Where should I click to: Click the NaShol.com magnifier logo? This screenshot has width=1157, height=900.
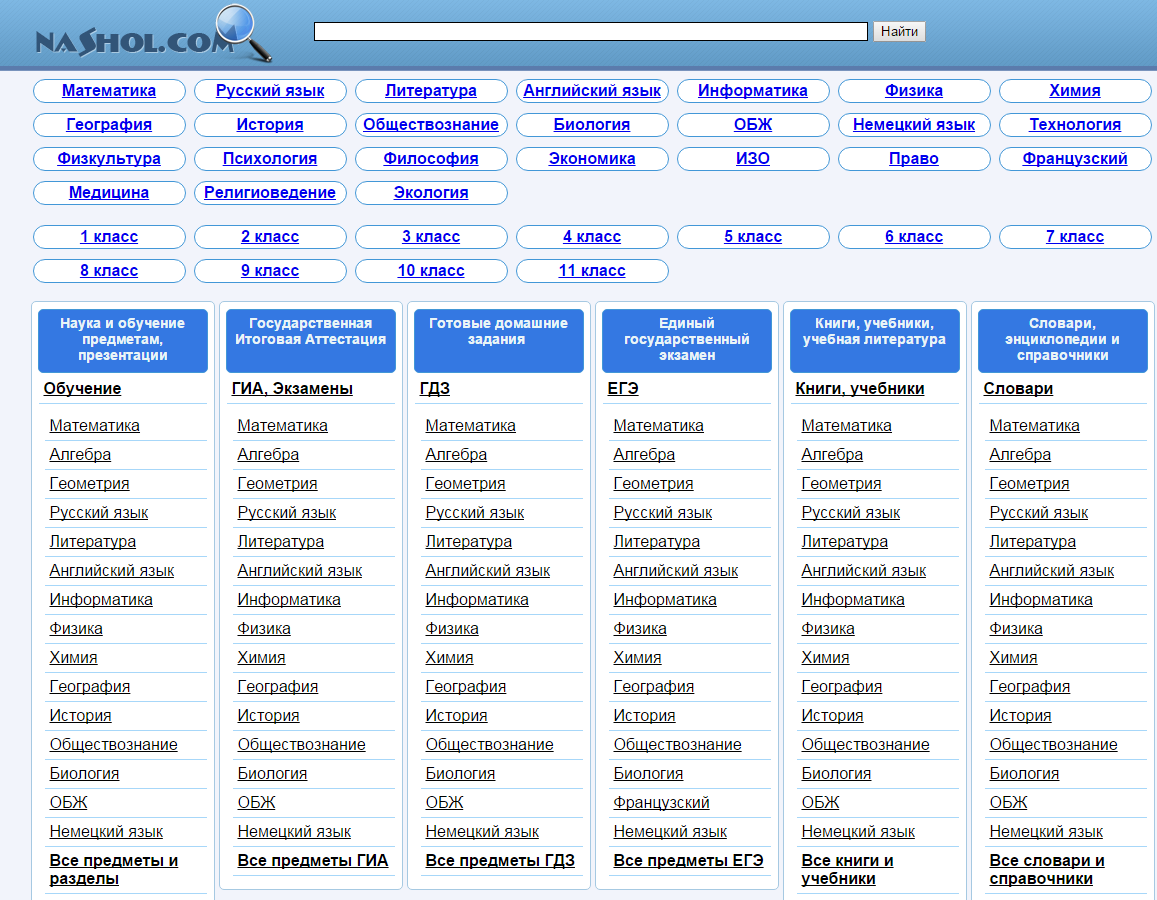[x=153, y=34]
